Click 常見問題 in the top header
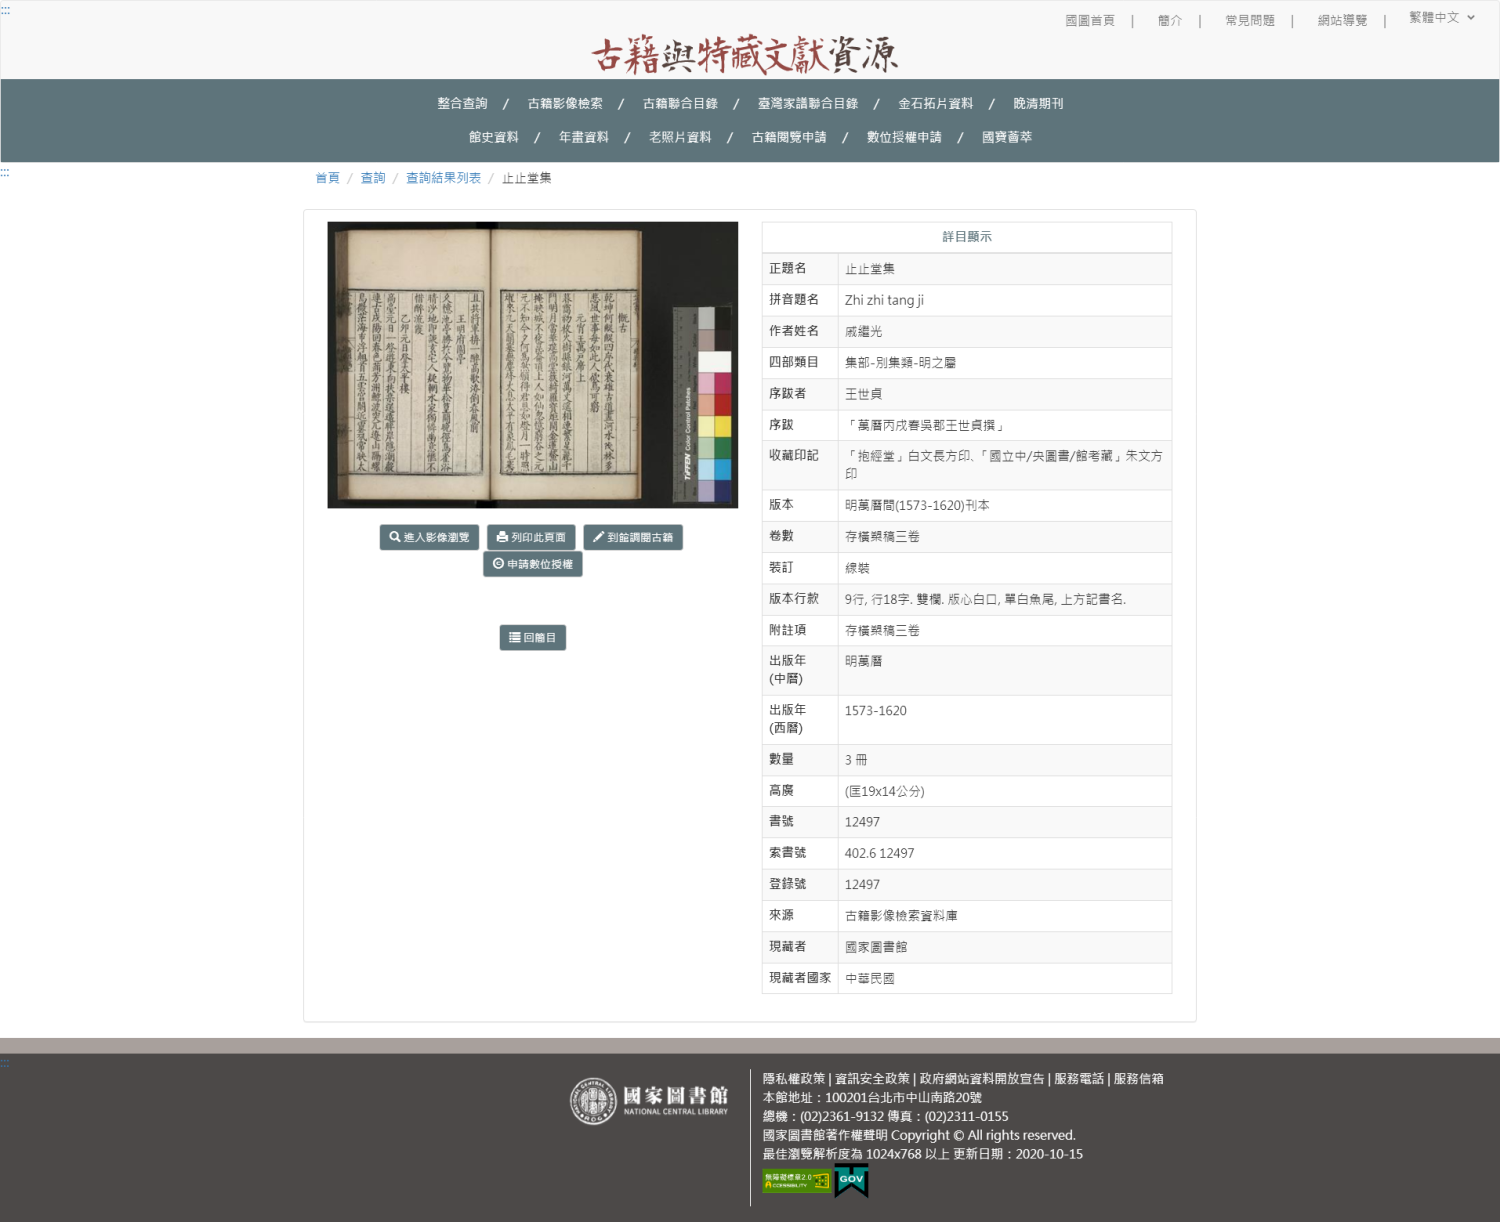 [1248, 17]
